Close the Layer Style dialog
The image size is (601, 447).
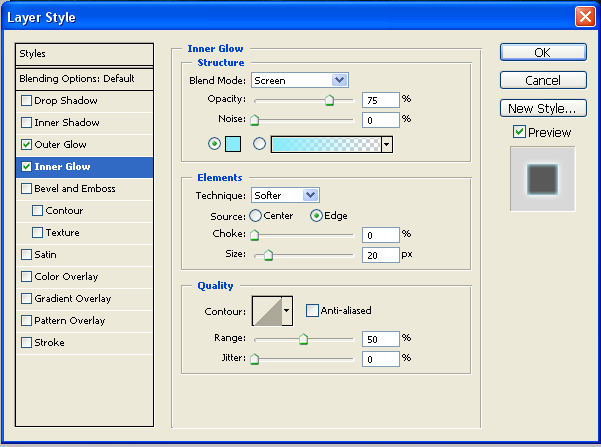[585, 17]
